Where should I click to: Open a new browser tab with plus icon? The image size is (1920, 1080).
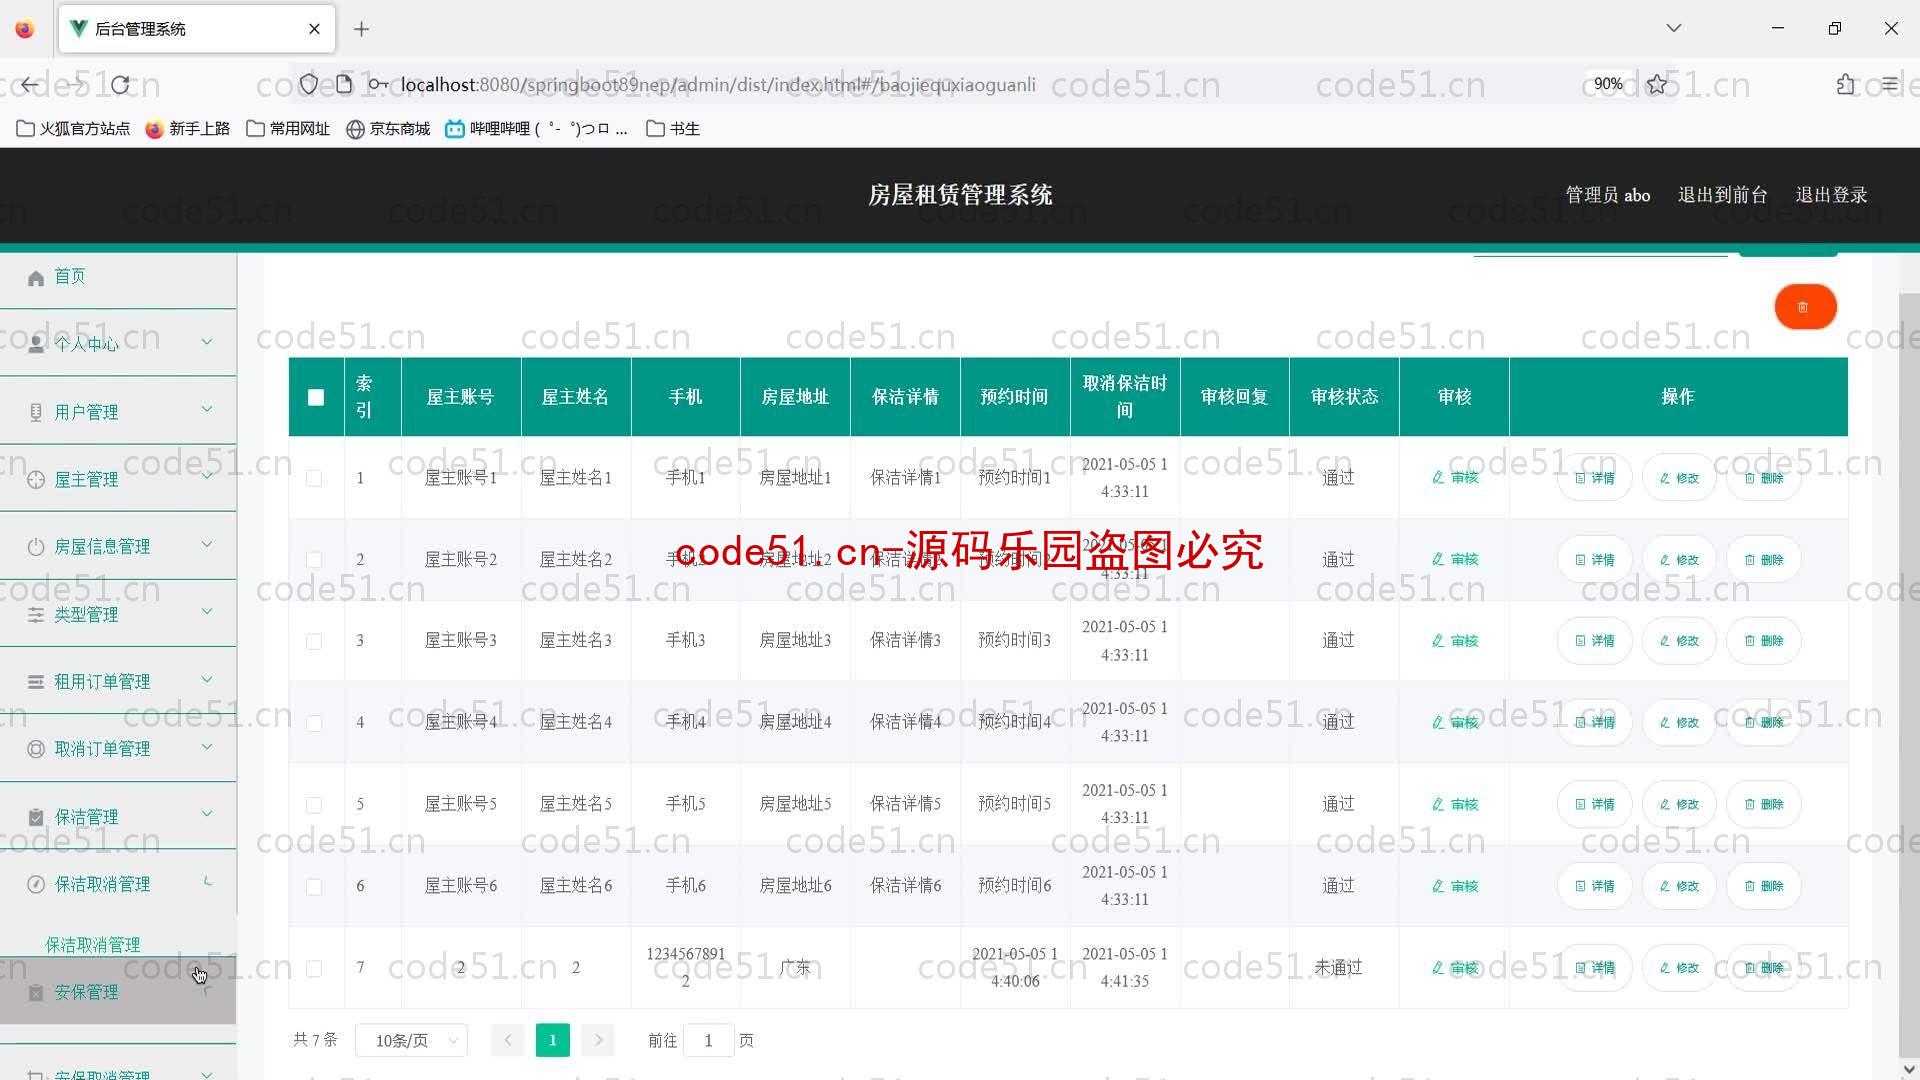[362, 29]
